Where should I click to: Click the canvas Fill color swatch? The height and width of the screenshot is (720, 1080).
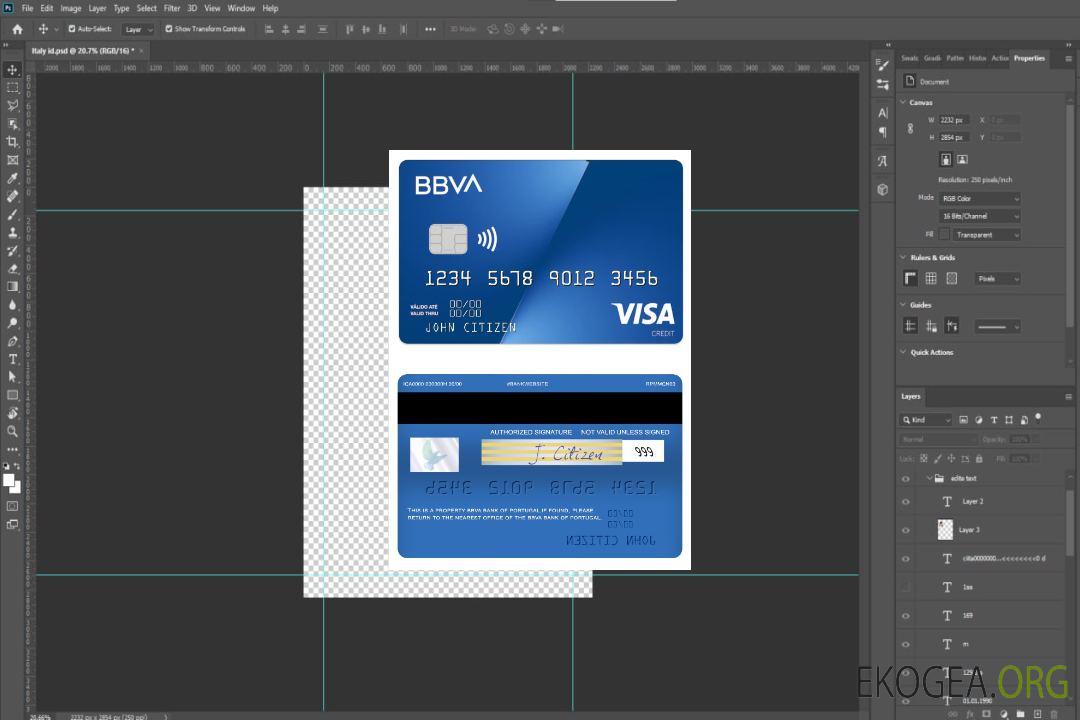[x=944, y=234]
